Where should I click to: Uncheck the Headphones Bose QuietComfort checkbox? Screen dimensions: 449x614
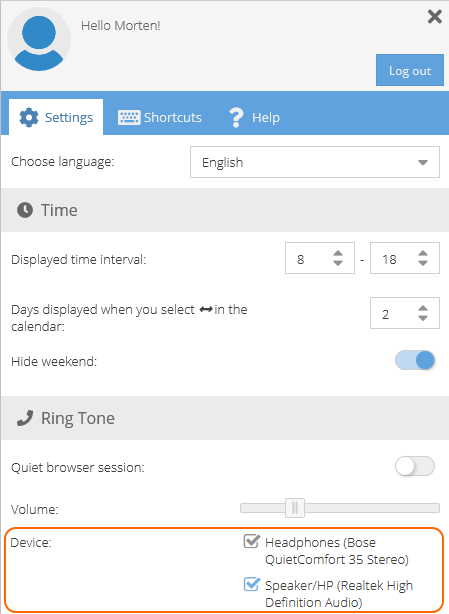click(x=251, y=542)
